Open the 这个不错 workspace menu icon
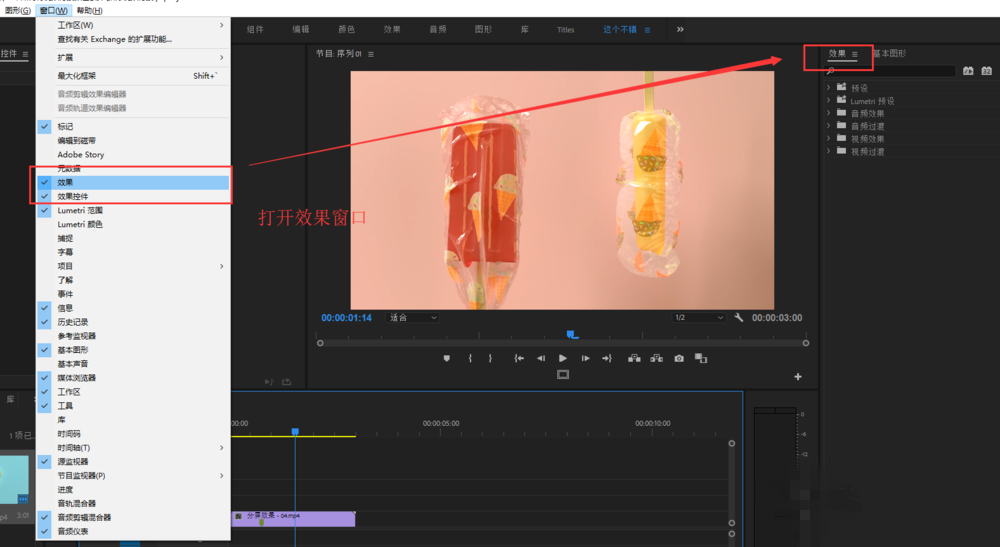The image size is (1000, 547). pyautogui.click(x=647, y=30)
